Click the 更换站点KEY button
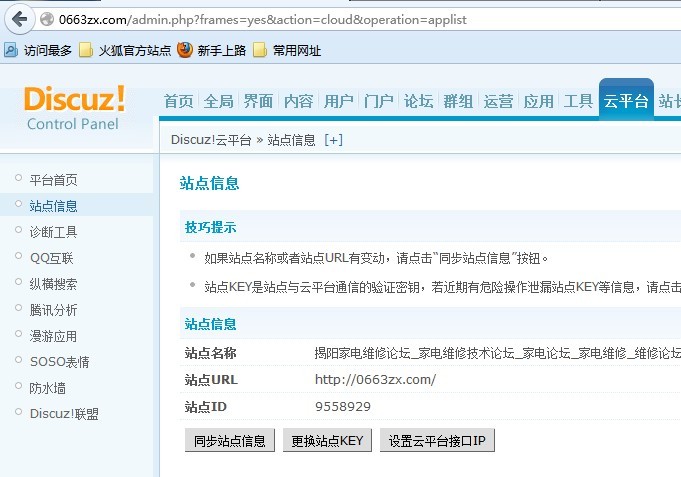The height and width of the screenshot is (477, 681). pos(327,441)
